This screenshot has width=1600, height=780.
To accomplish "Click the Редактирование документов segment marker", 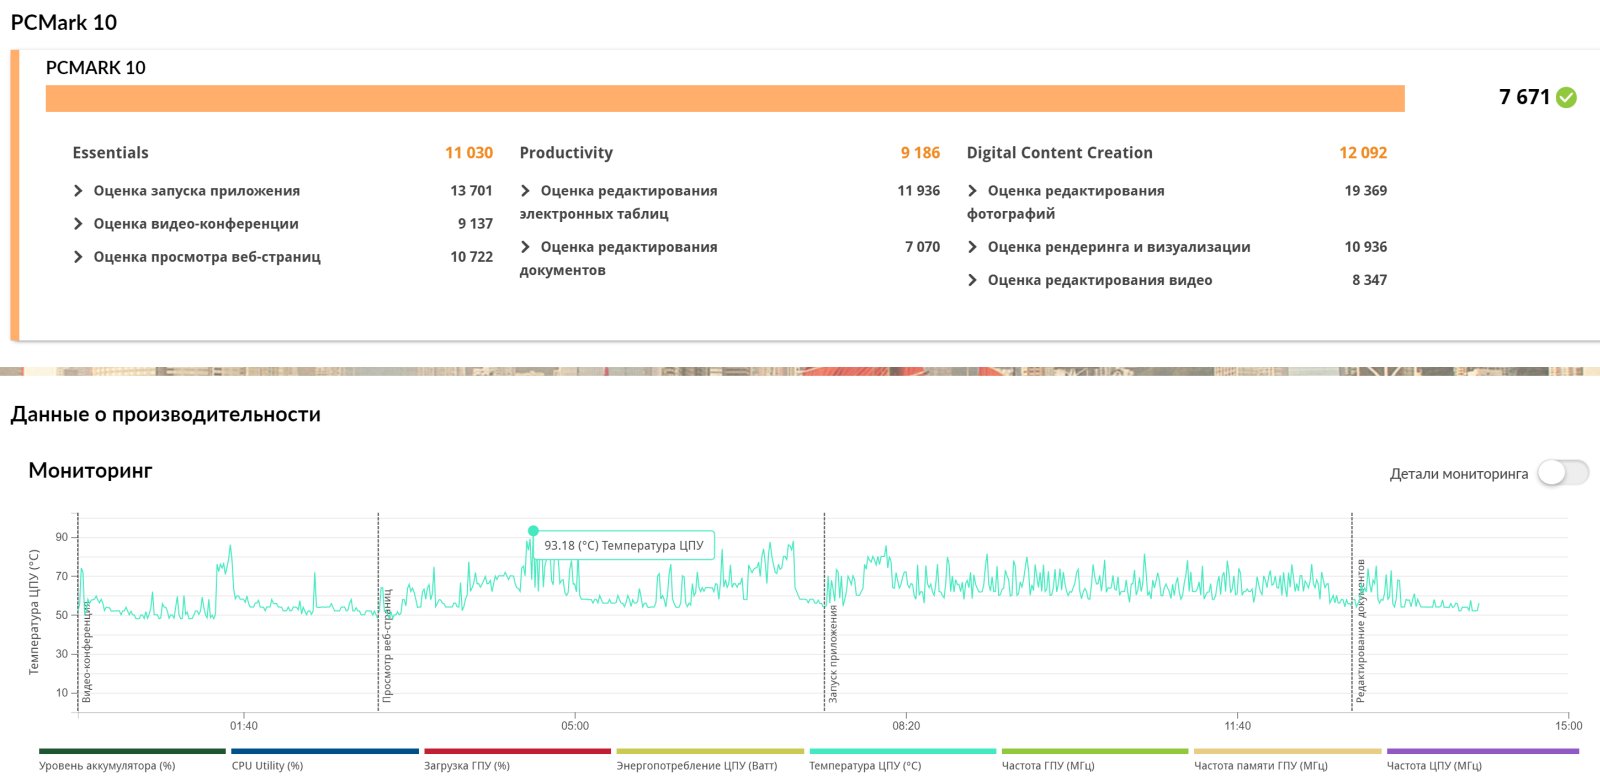I will (x=1352, y=612).
